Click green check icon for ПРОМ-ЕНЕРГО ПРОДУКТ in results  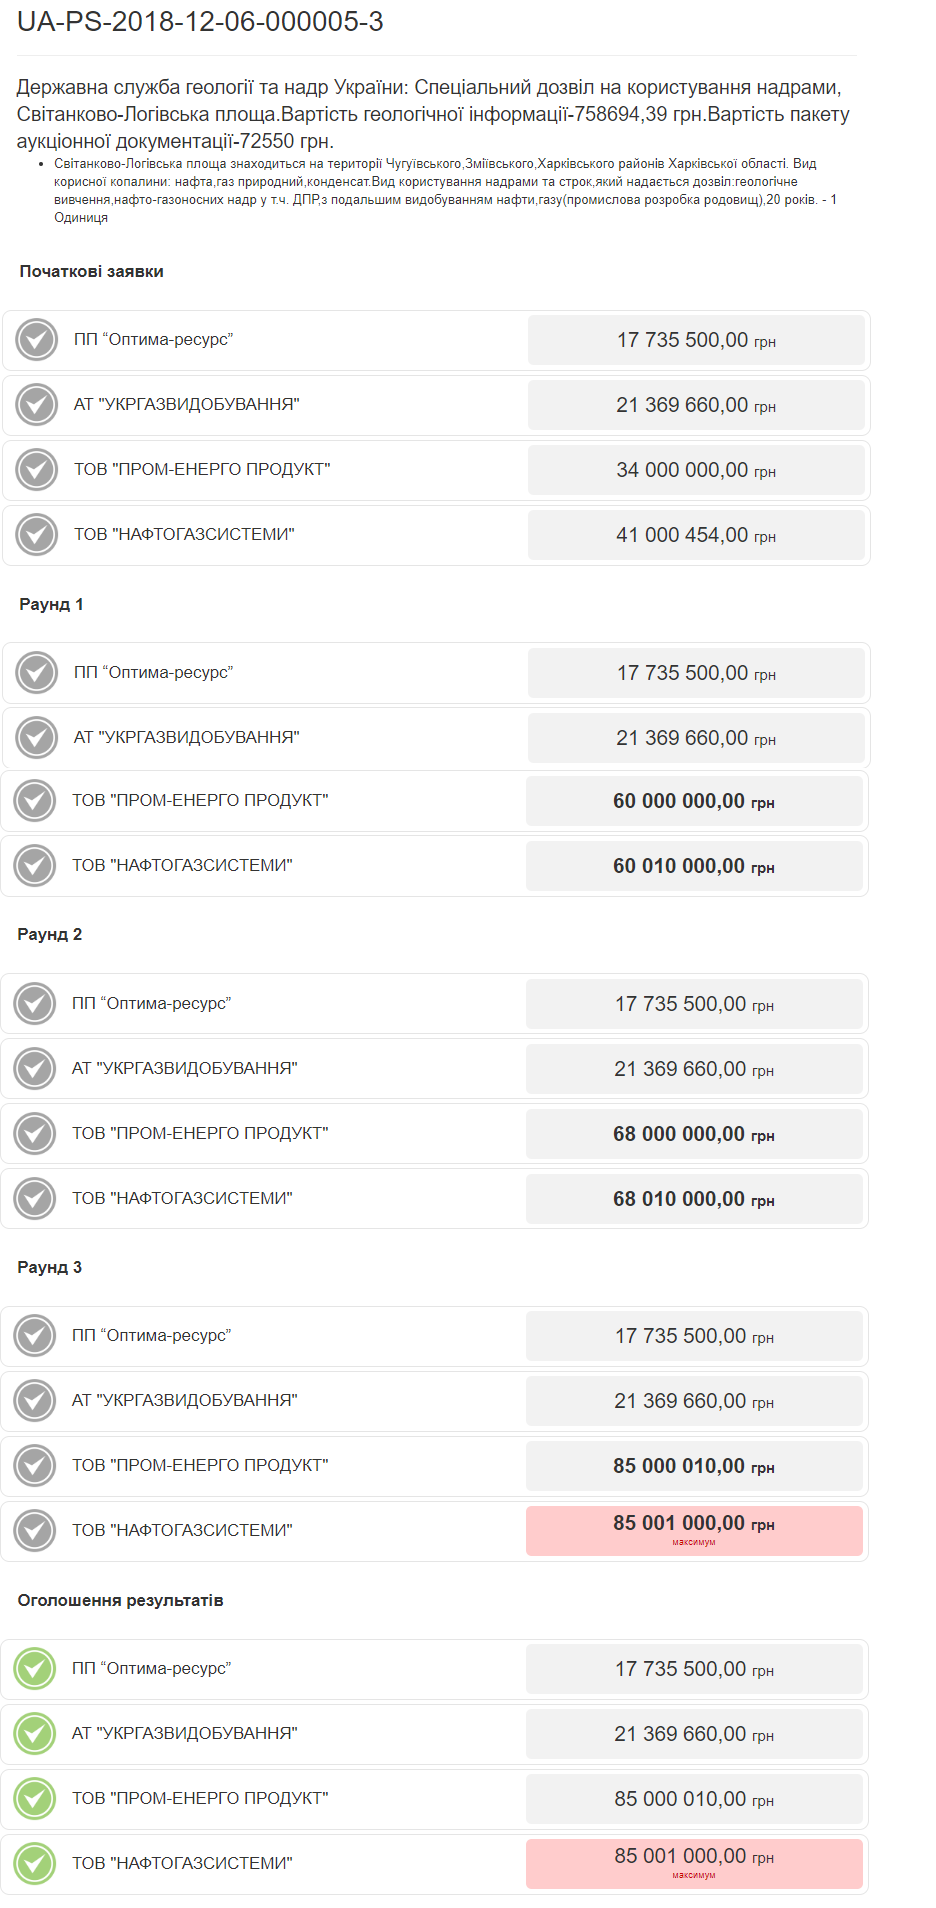tap(35, 1799)
